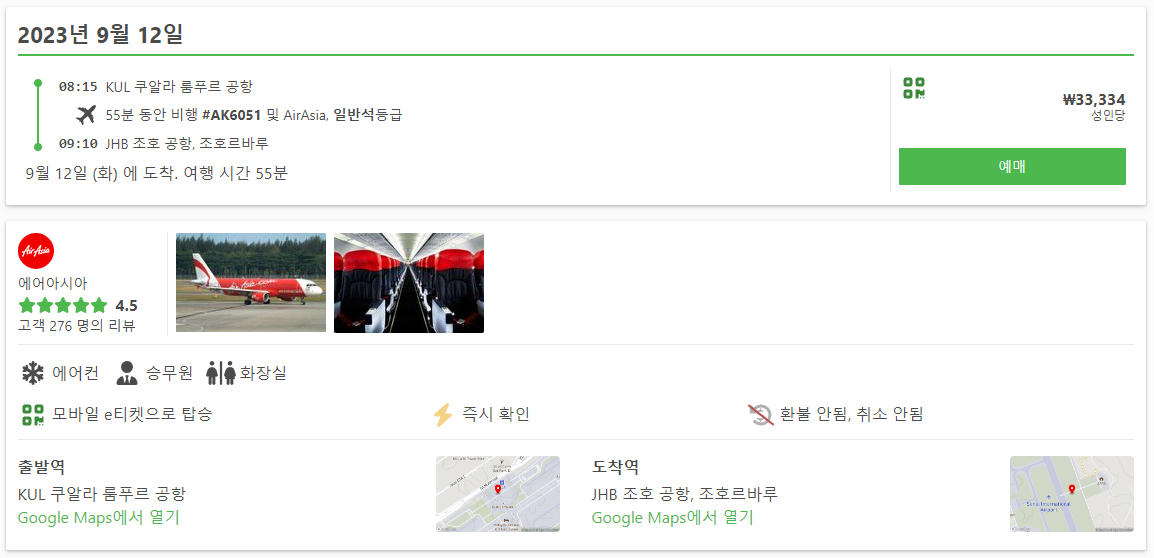Open the cabin interior seats photo
Screen dimensions: 1154x558
(x=409, y=283)
